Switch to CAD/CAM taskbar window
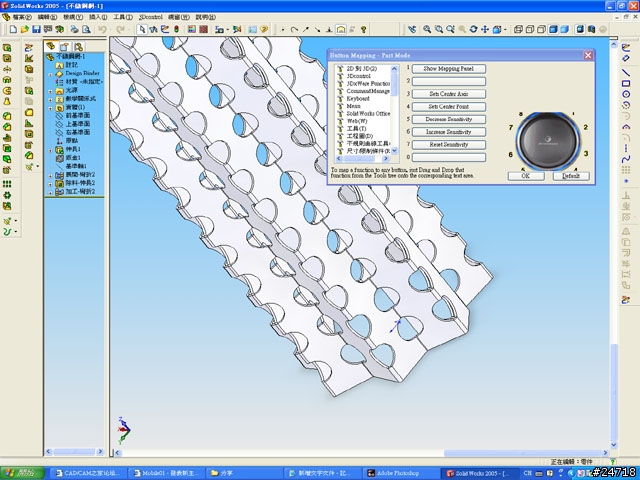640x480 pixels. click(89, 473)
